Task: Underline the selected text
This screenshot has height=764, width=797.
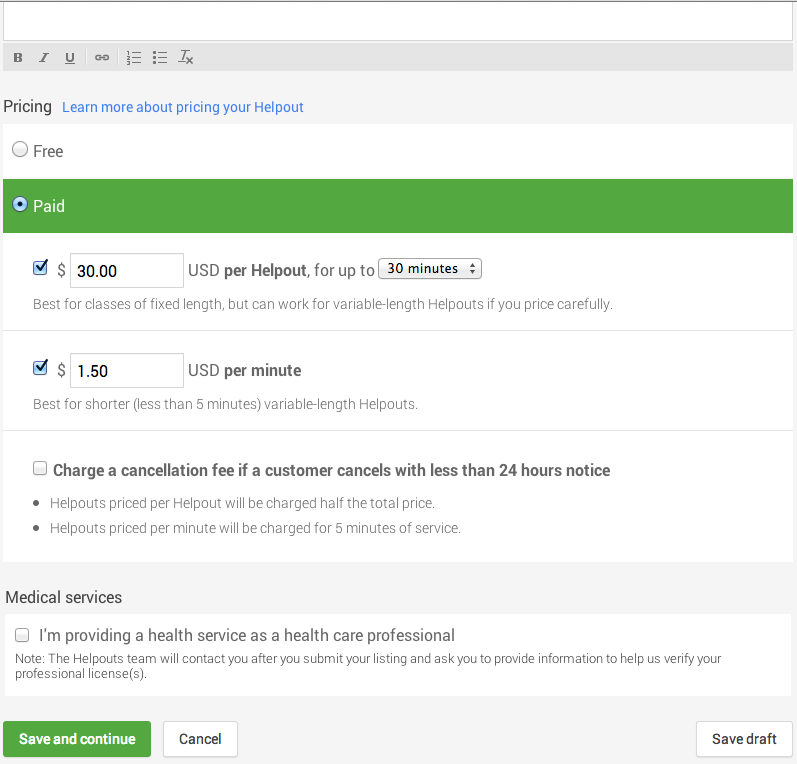Action: [70, 57]
